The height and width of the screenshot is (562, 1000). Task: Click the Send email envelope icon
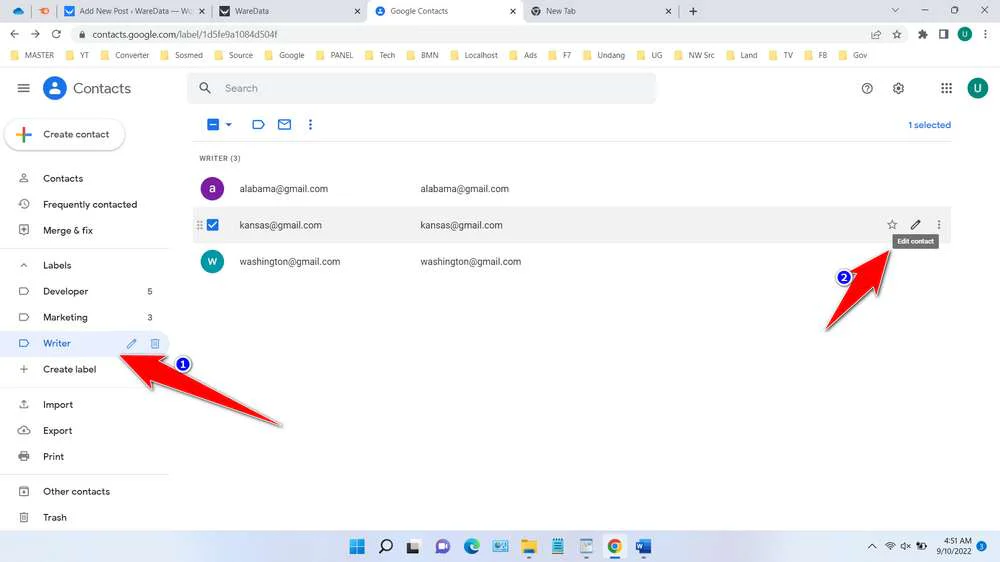[284, 125]
